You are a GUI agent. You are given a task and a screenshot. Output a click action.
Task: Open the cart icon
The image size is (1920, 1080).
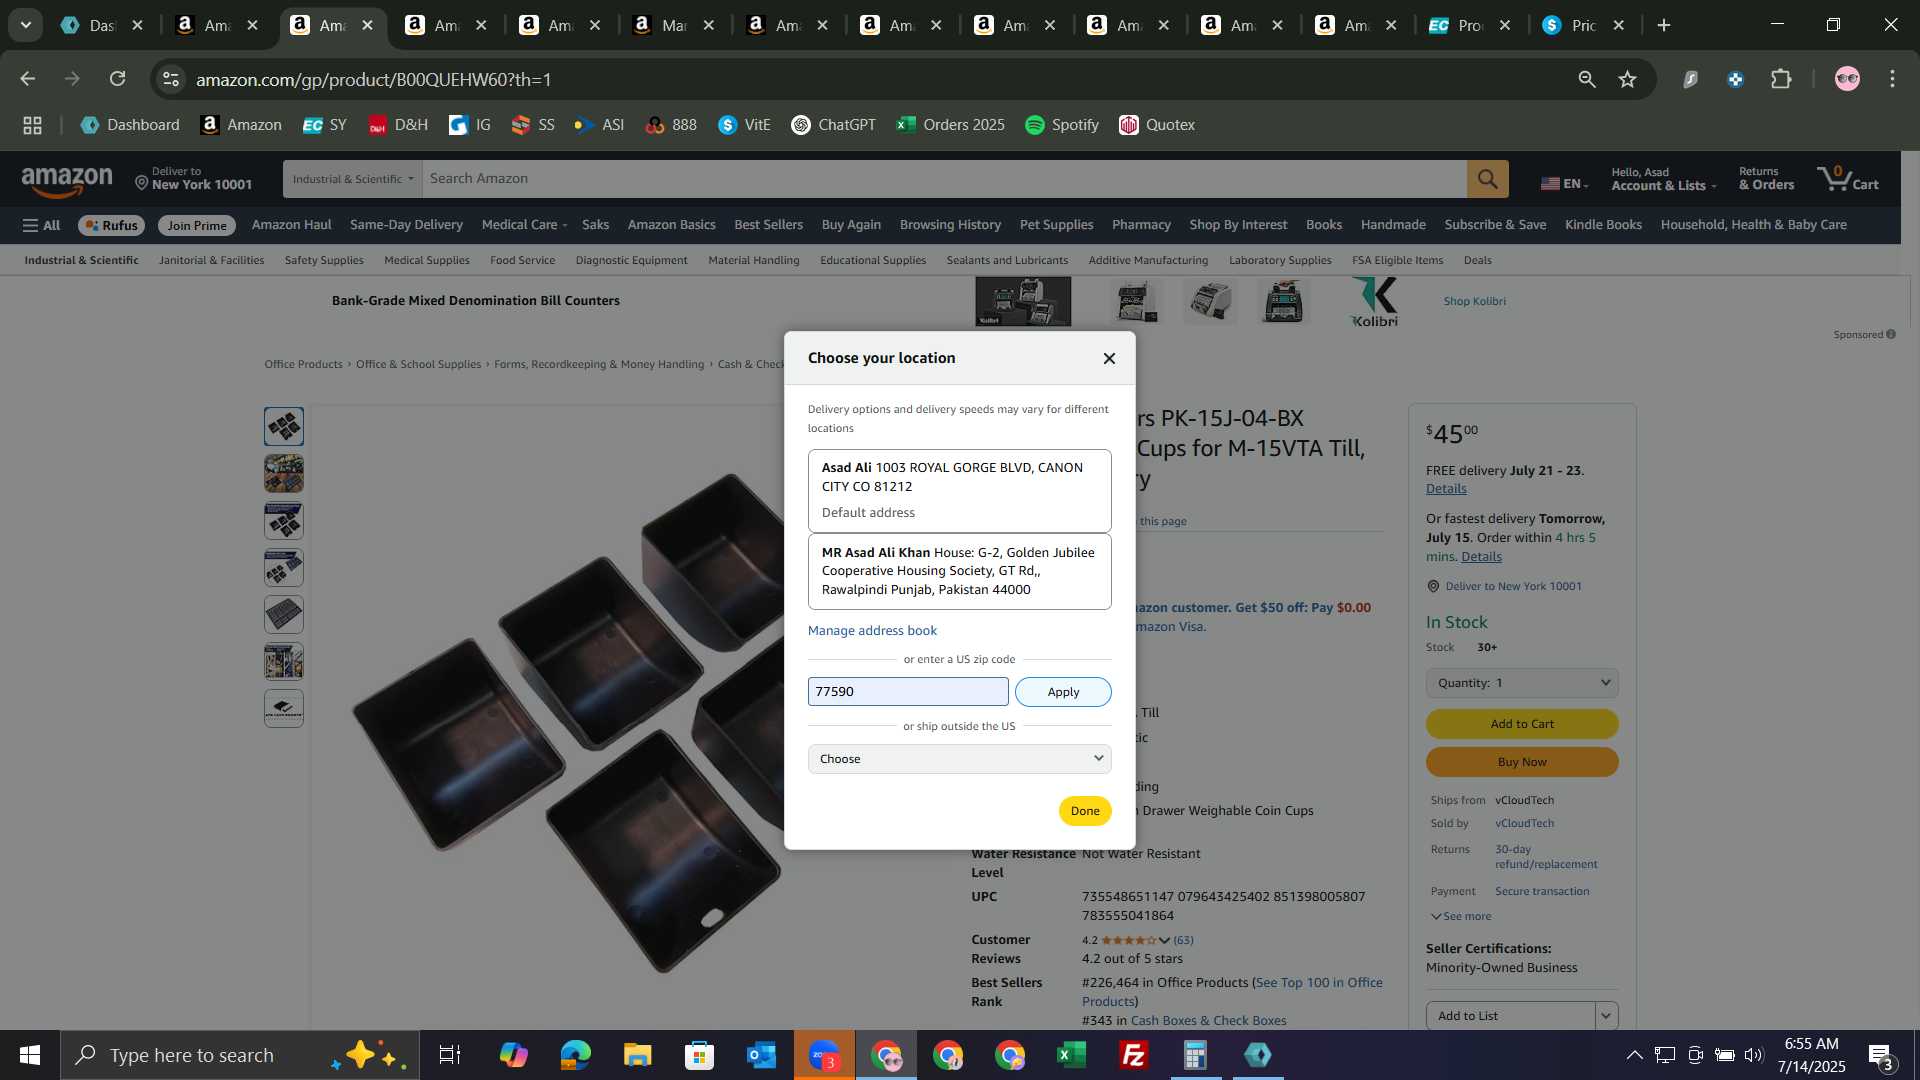(x=1847, y=179)
